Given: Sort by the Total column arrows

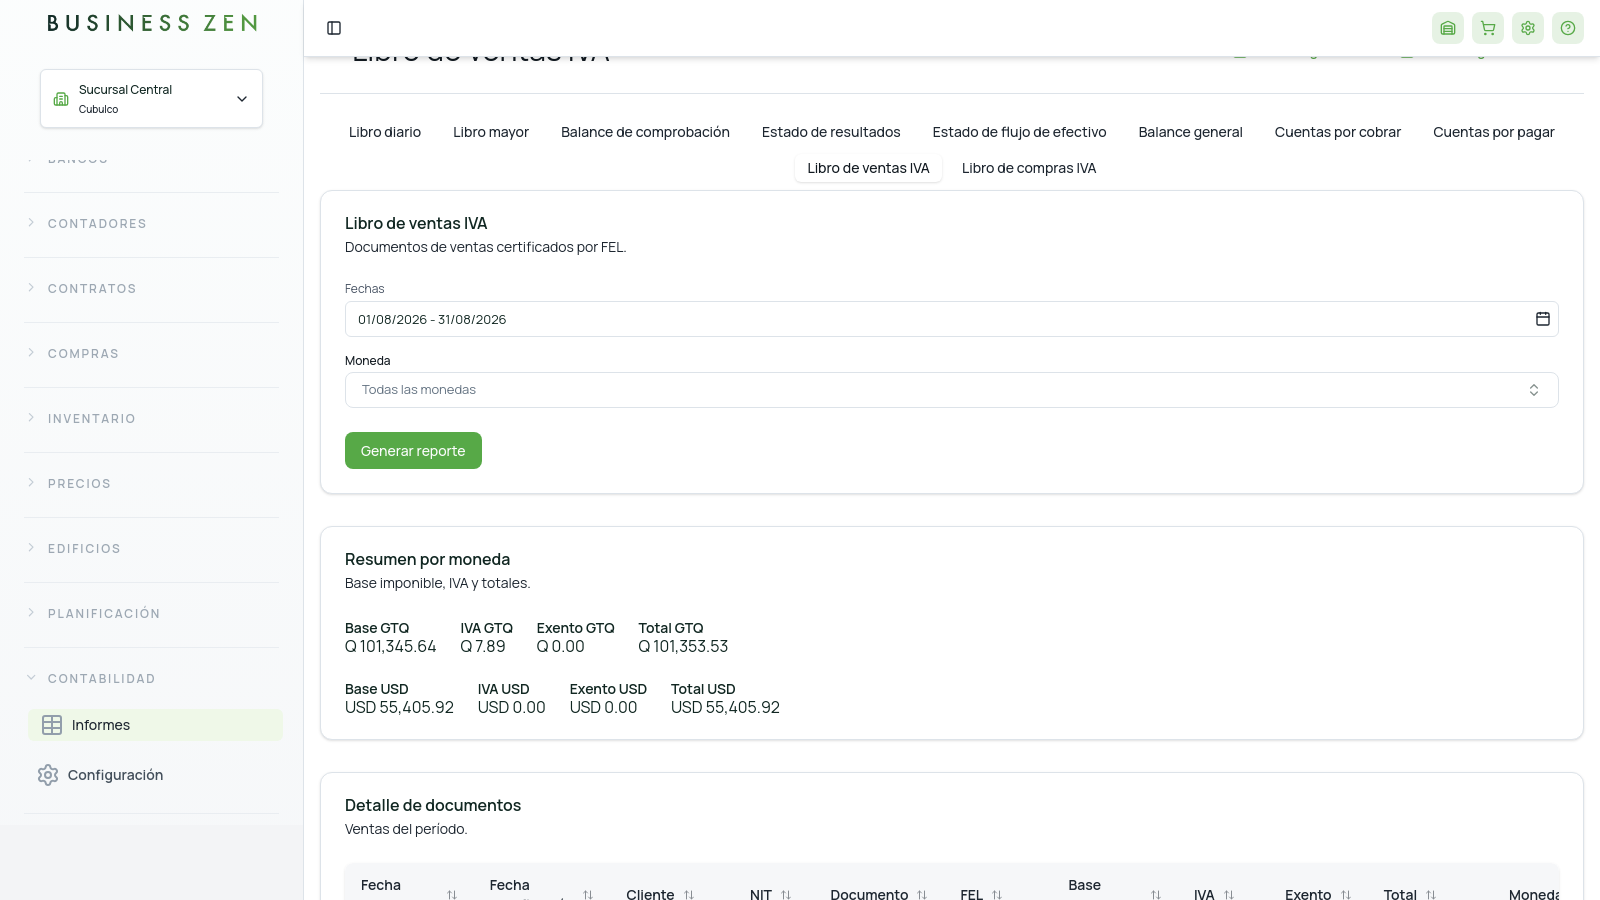Looking at the screenshot, I should (1431, 895).
